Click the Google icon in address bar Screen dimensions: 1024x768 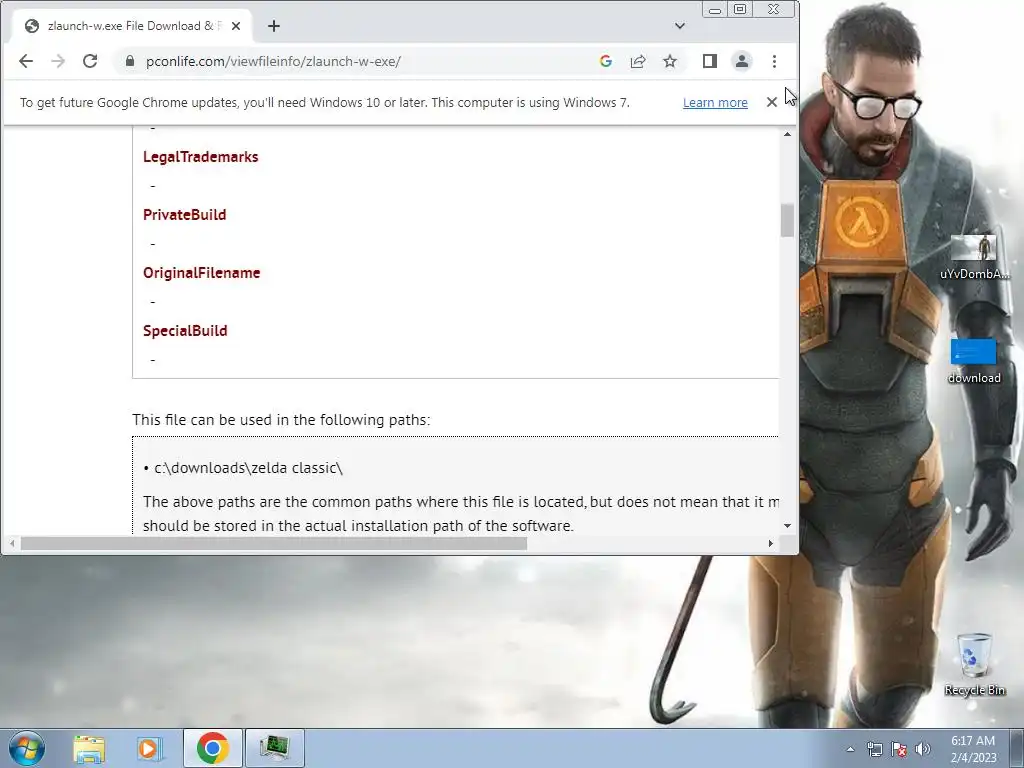coord(605,61)
